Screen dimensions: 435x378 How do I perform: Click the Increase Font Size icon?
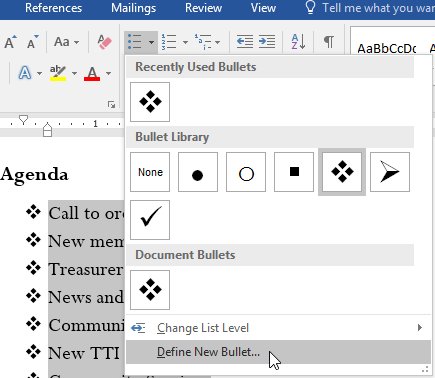click(10, 42)
